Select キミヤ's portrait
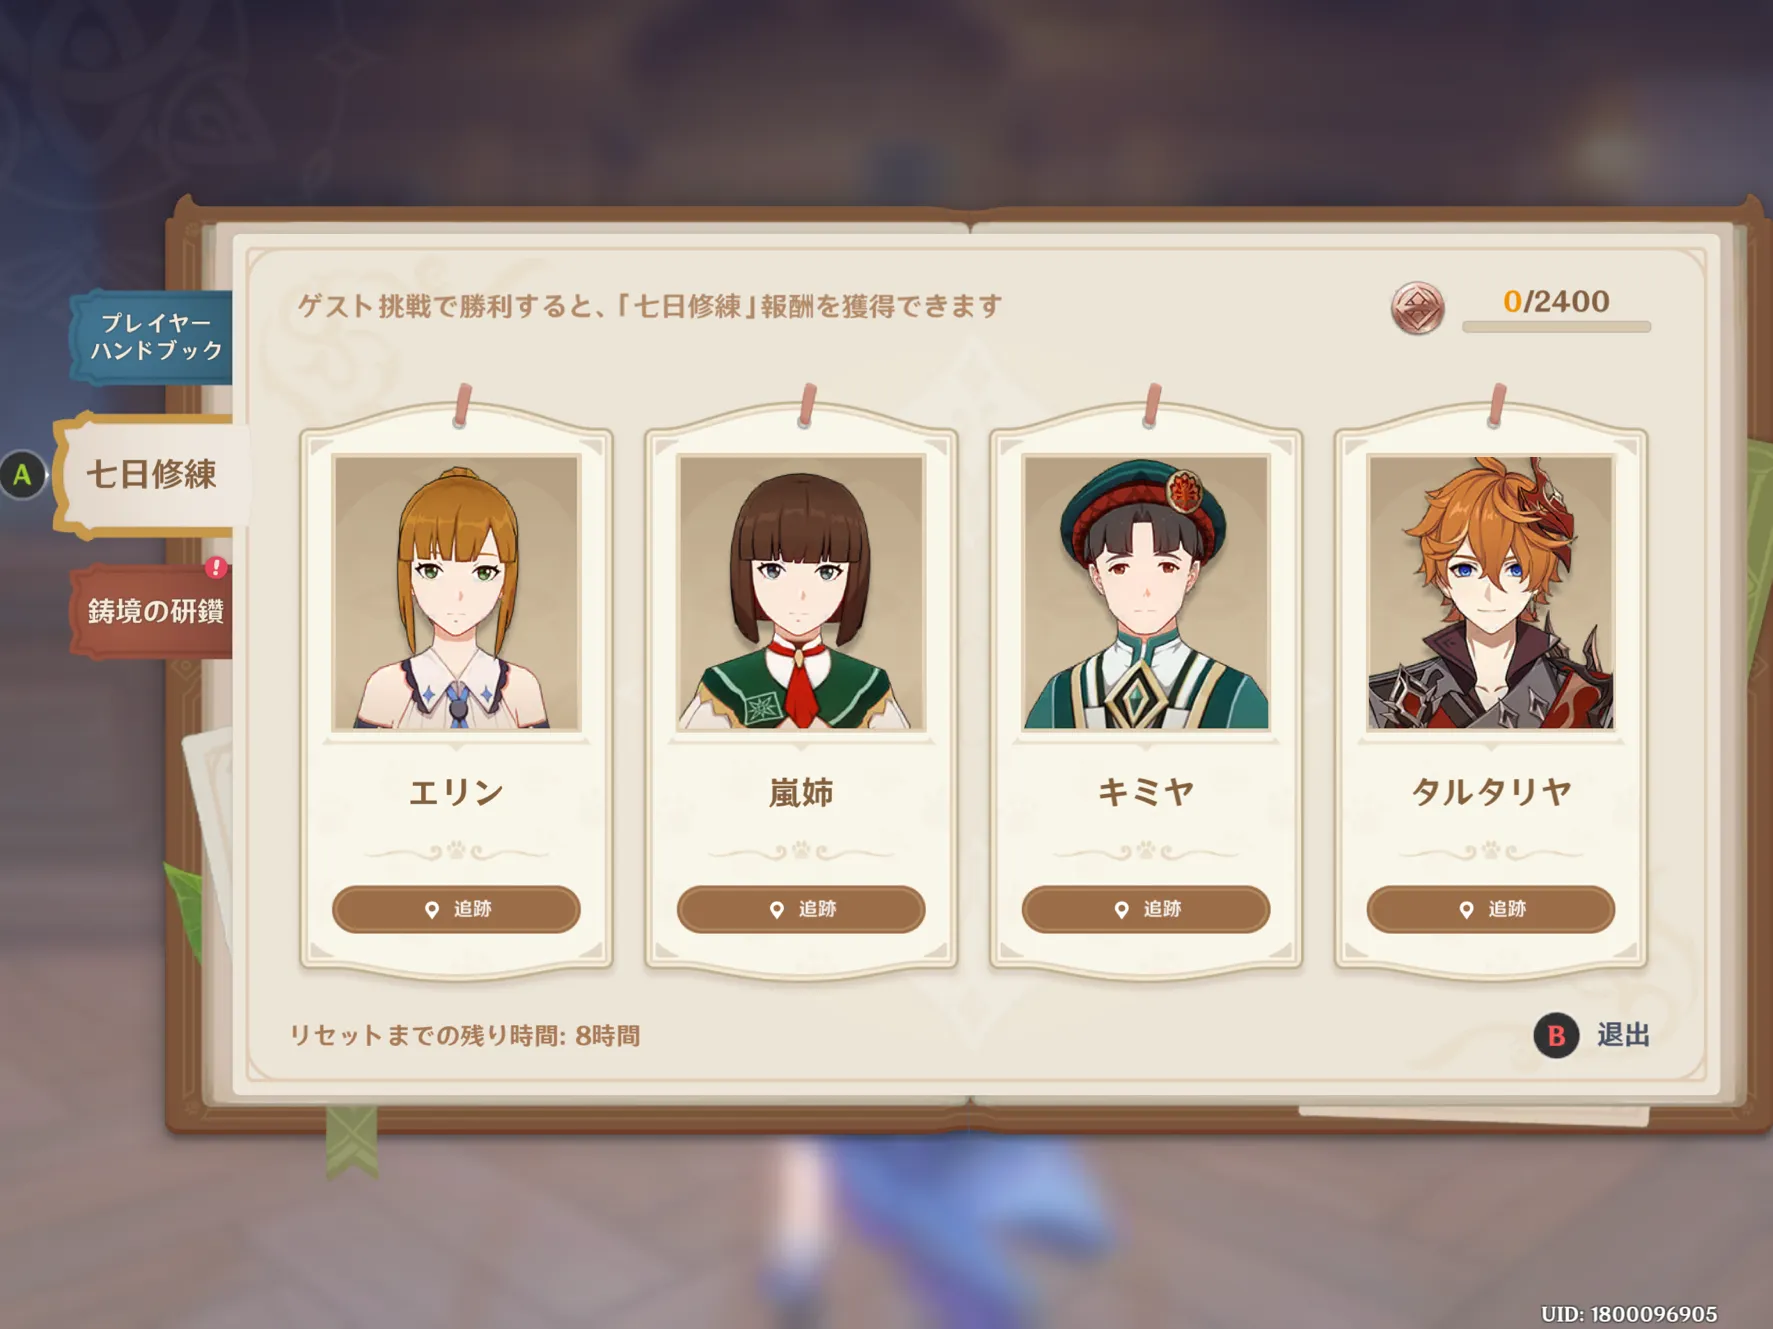The height and width of the screenshot is (1329, 1773). pos(1146,592)
